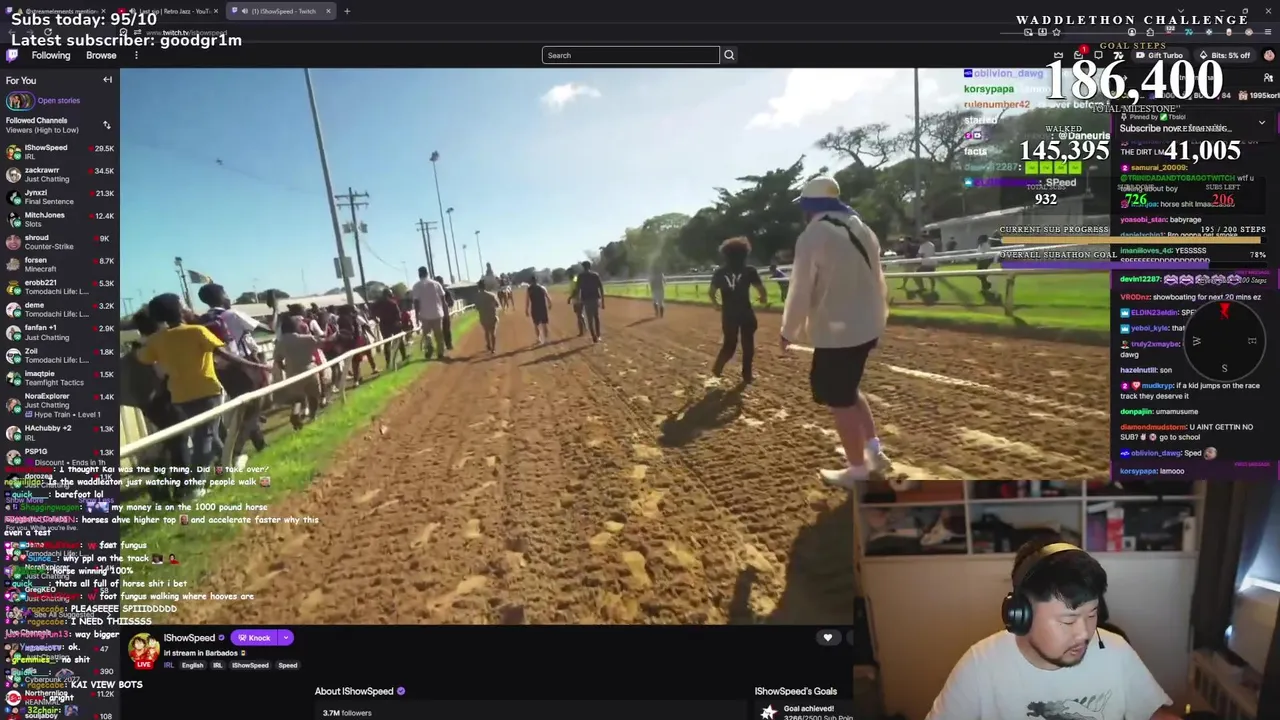Open the browser hamburger menu
This screenshot has width=1280, height=720.
coord(1268,32)
